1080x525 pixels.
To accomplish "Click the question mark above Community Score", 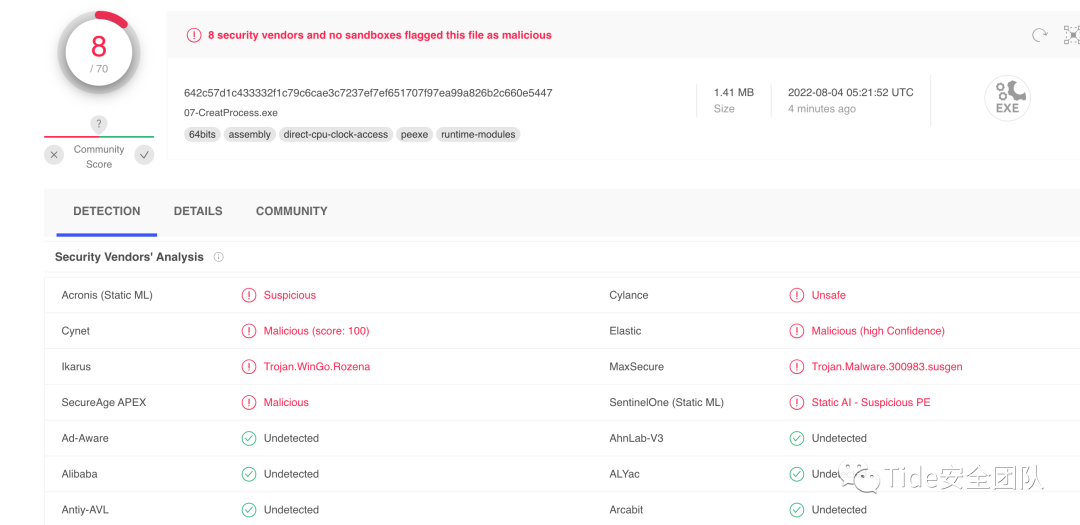I will 99,124.
